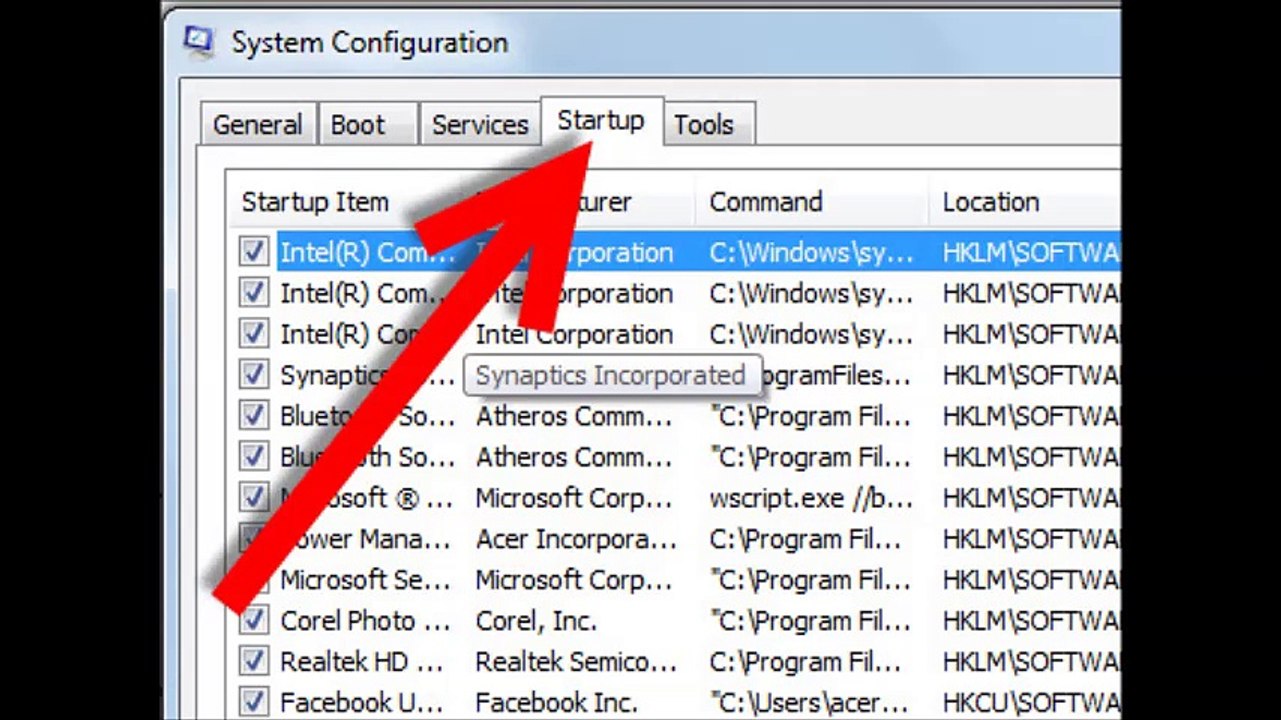
Task: Click the Acer Incorpora... manufacturer cell
Action: [x=576, y=539]
